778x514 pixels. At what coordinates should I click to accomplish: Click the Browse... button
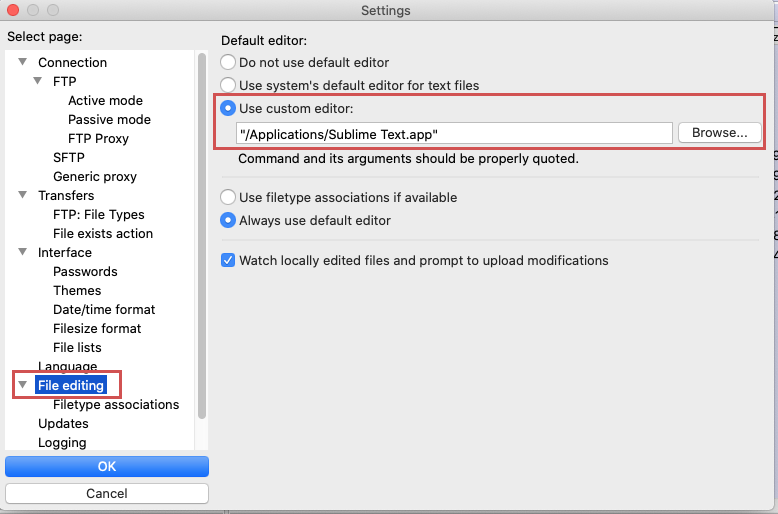coord(719,133)
